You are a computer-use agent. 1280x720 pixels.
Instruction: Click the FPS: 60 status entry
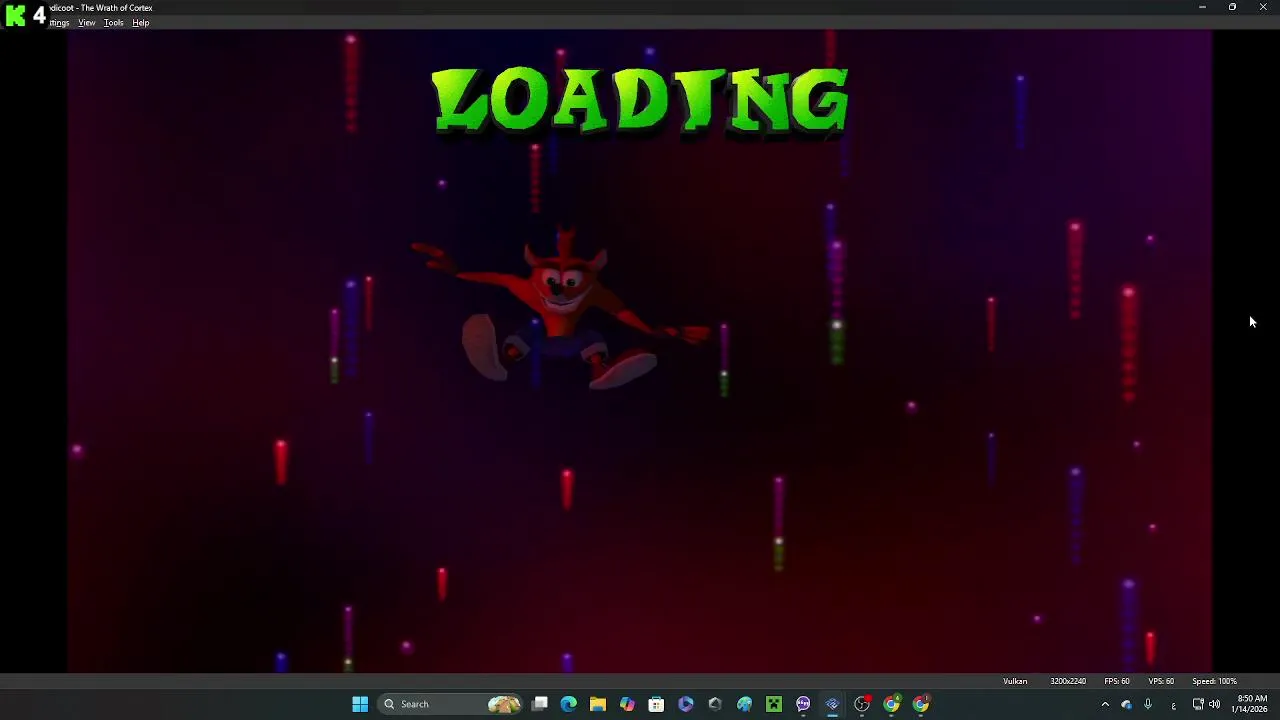tap(1117, 681)
